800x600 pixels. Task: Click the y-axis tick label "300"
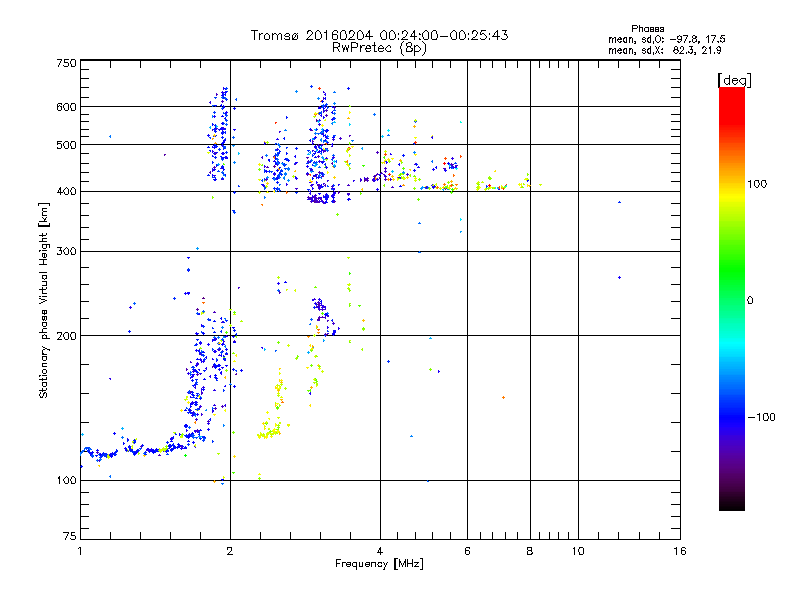(66, 252)
